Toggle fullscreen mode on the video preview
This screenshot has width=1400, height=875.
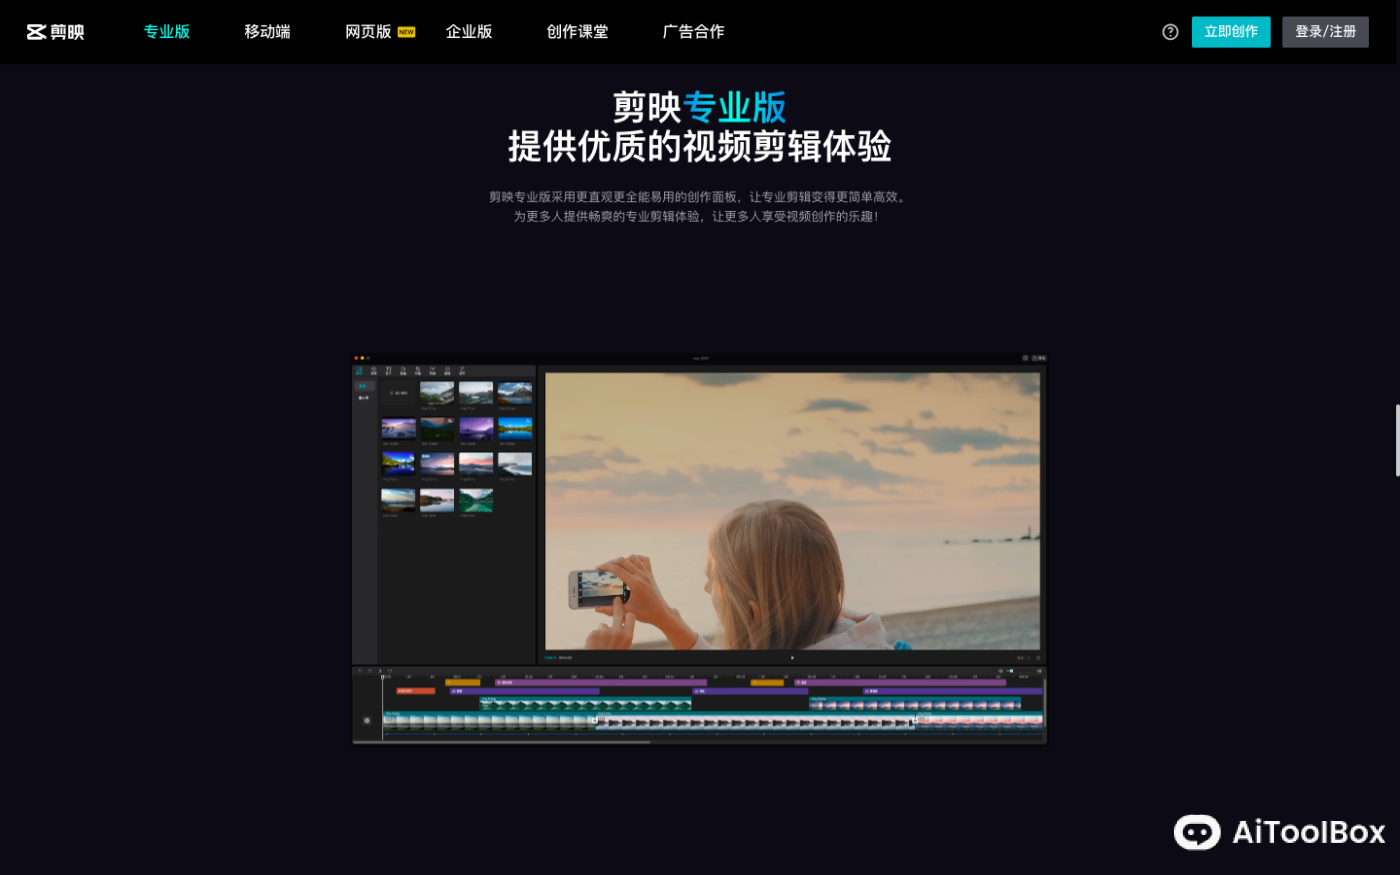click(1038, 658)
